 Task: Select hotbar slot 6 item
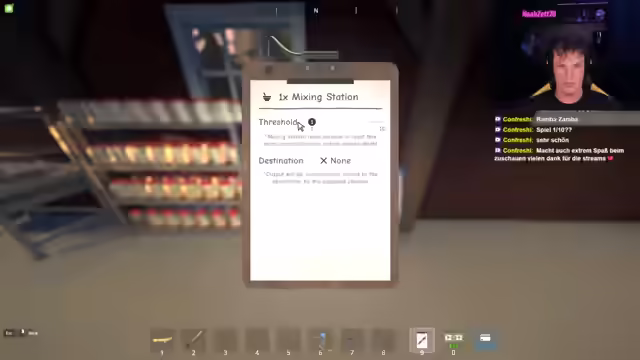pos(320,340)
